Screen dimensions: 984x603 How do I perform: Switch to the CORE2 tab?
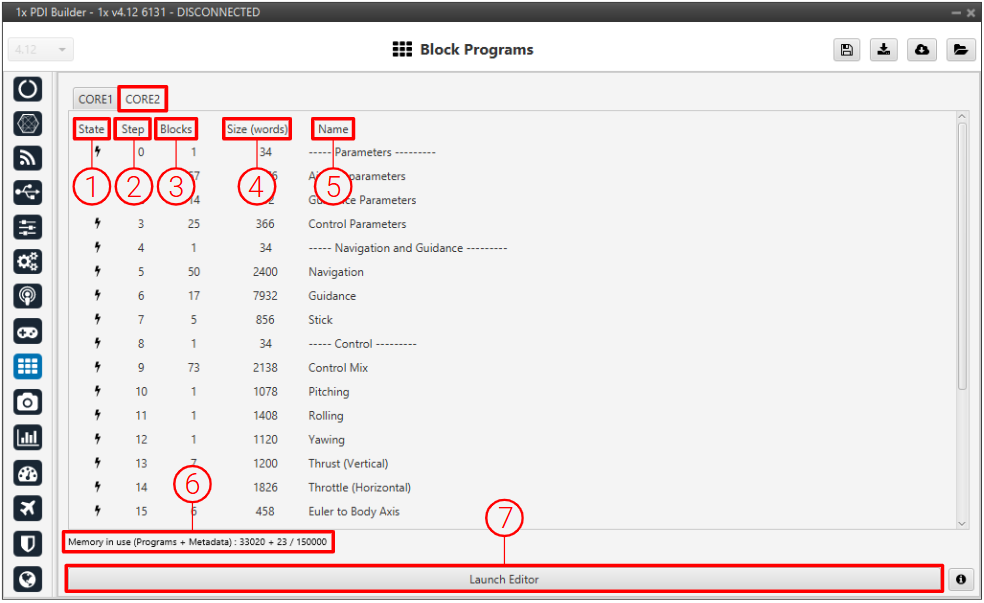click(x=142, y=99)
